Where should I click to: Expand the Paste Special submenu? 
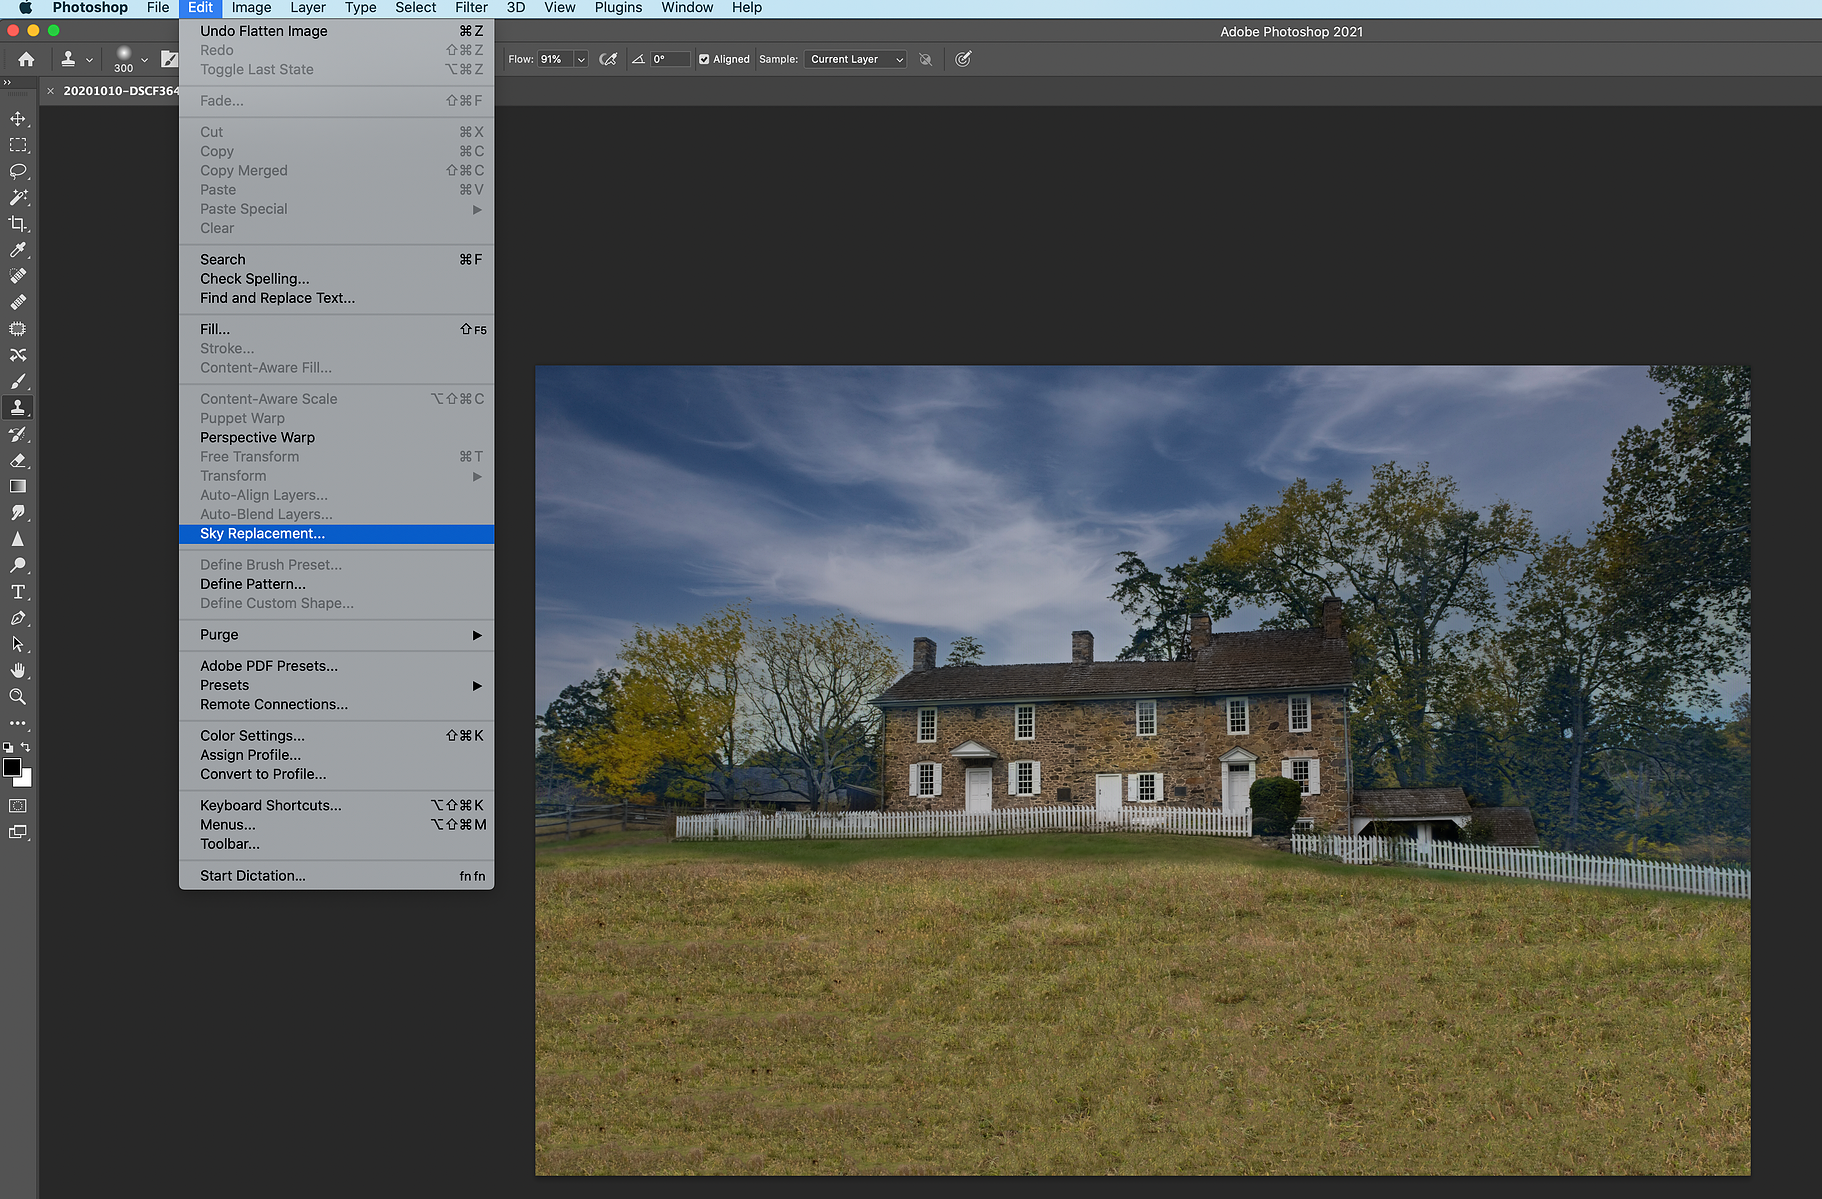tap(336, 209)
